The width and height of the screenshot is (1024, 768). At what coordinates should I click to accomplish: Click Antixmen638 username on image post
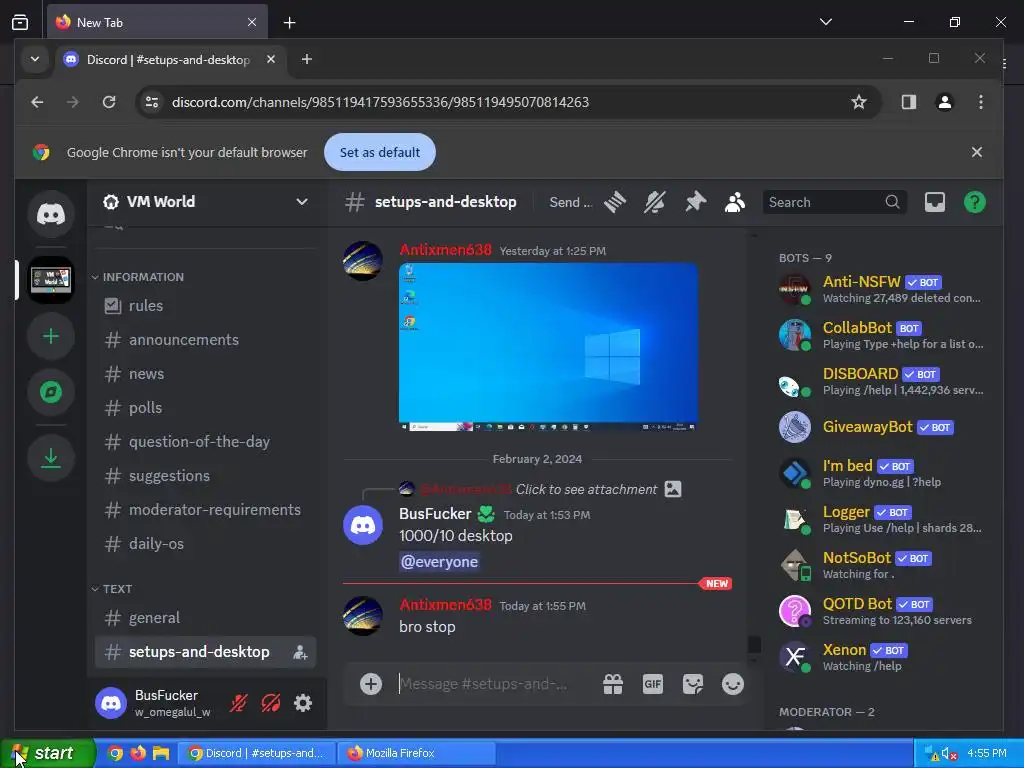coord(445,249)
